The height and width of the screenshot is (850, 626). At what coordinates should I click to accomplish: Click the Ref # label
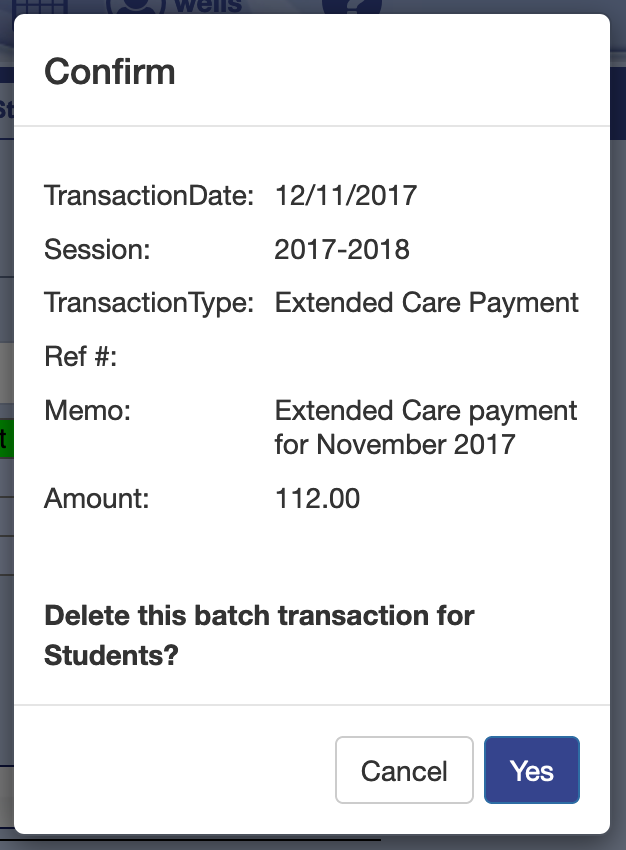(81, 356)
